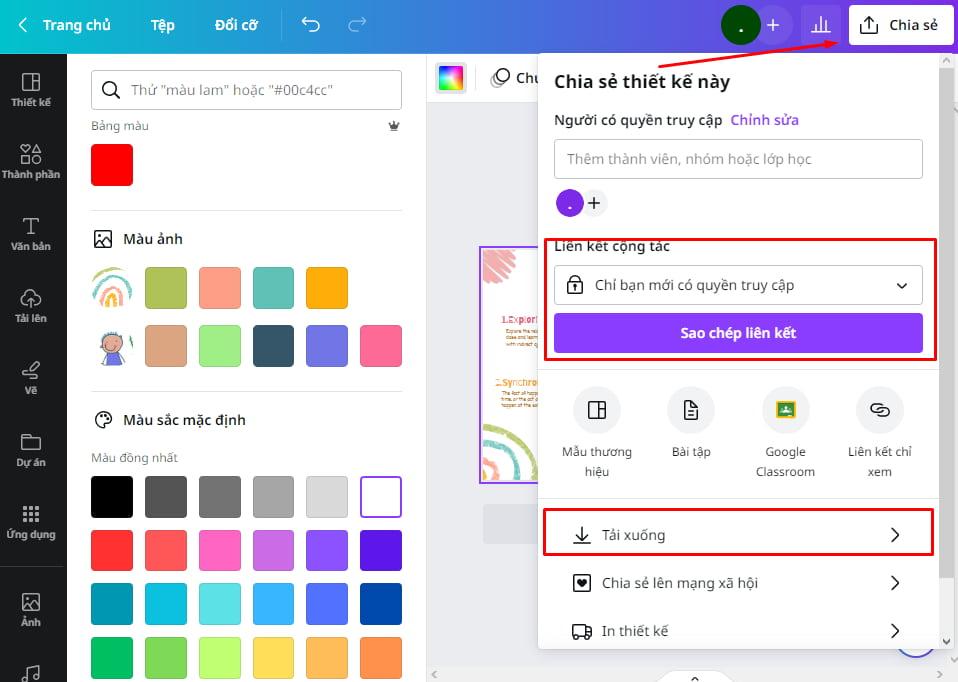Open the Mẫu thương hiệu share option
Viewport: 958px width, 682px height.
[597, 410]
